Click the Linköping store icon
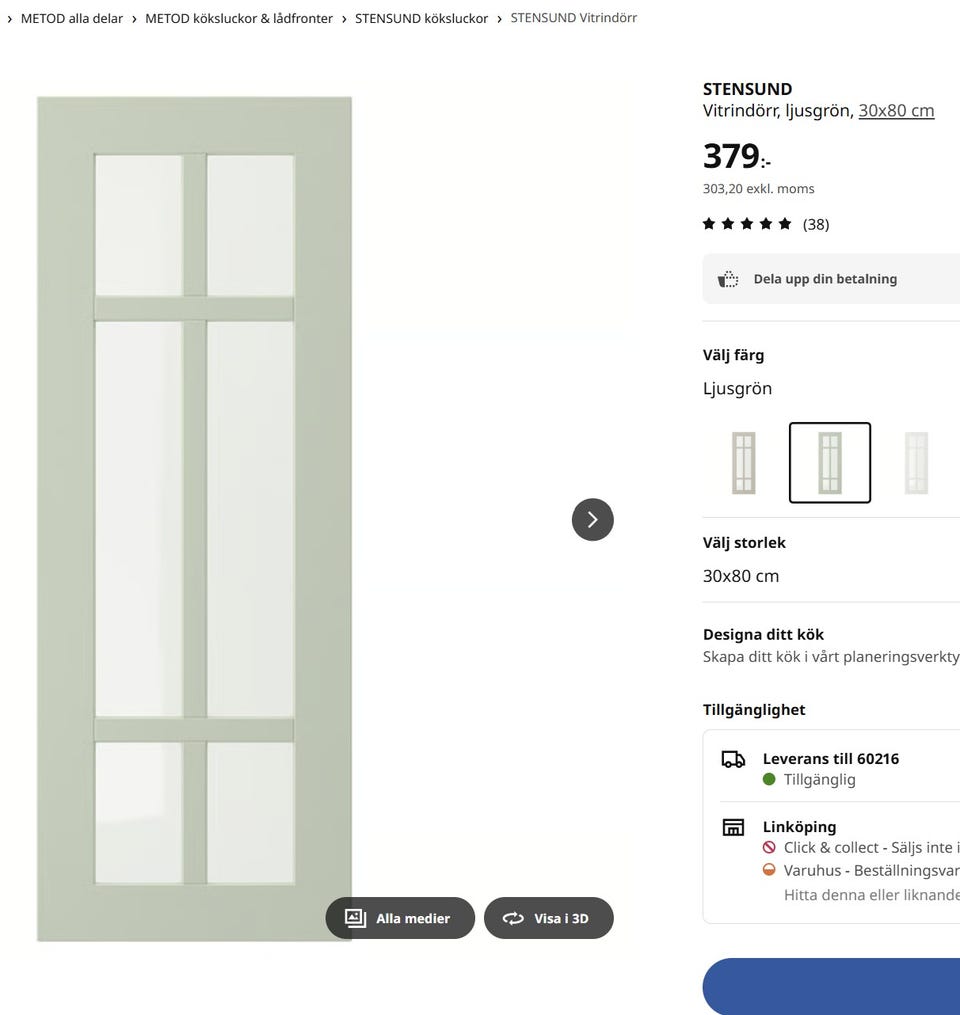The height and width of the screenshot is (1015, 960). point(733,827)
